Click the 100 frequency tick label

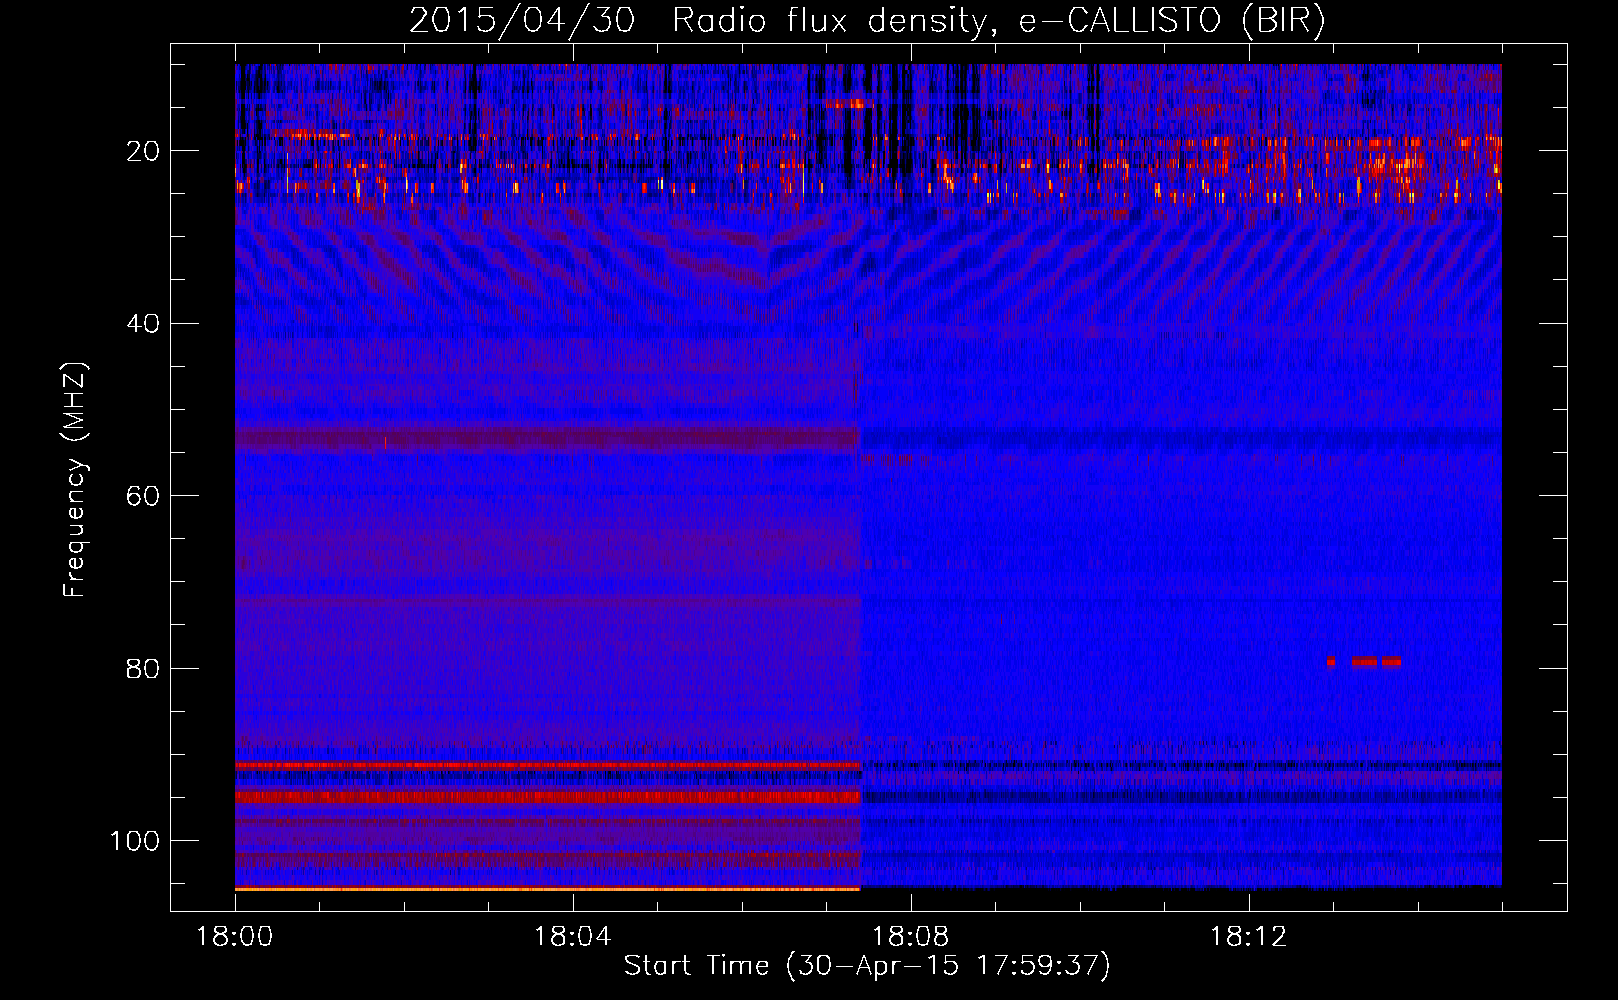[135, 841]
